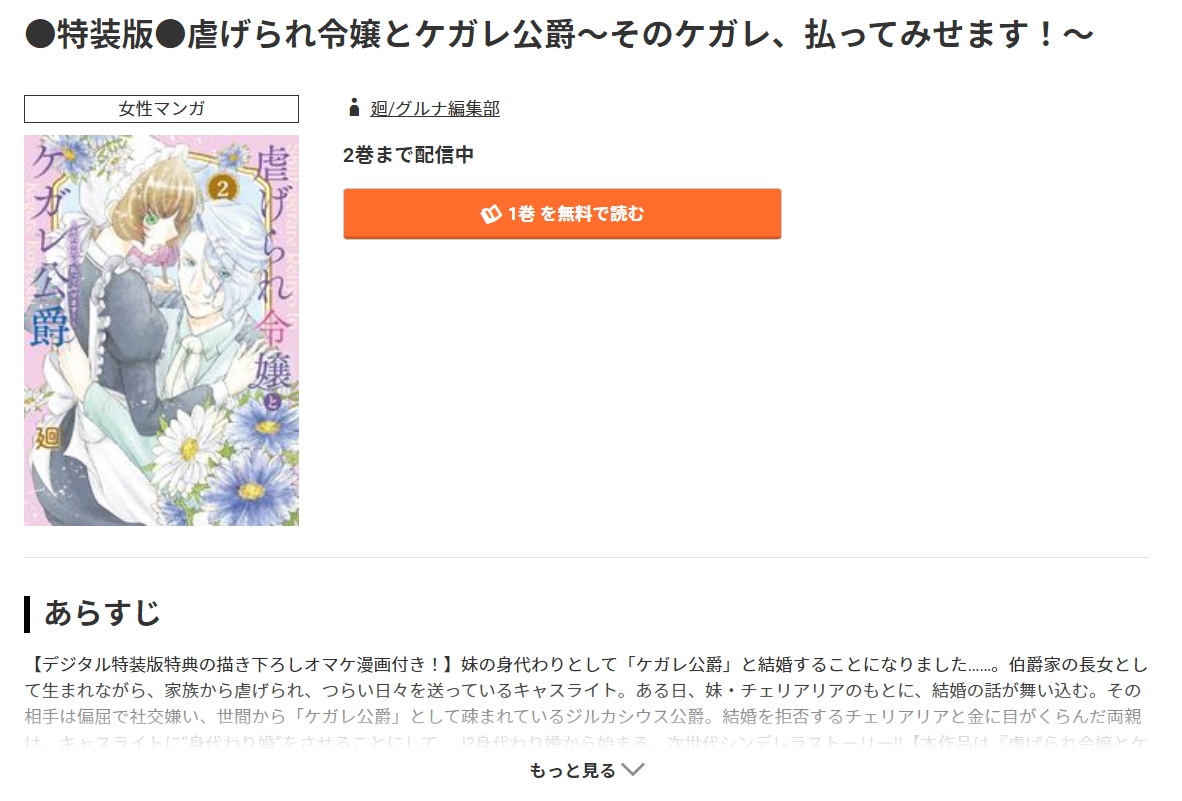The height and width of the screenshot is (801, 1182).
Task: Click the book icon on the orange button
Action: (x=491, y=214)
